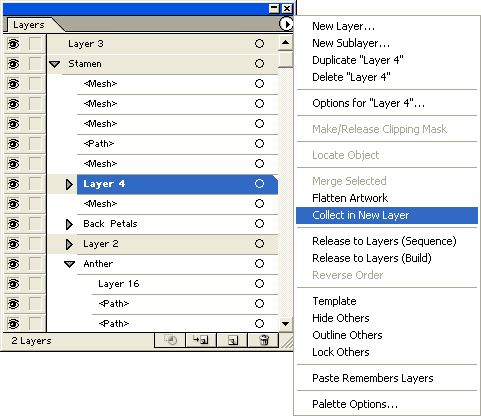Hide Layer 3 with its eye icon
Screen dimensions: 481x416
point(13,44)
